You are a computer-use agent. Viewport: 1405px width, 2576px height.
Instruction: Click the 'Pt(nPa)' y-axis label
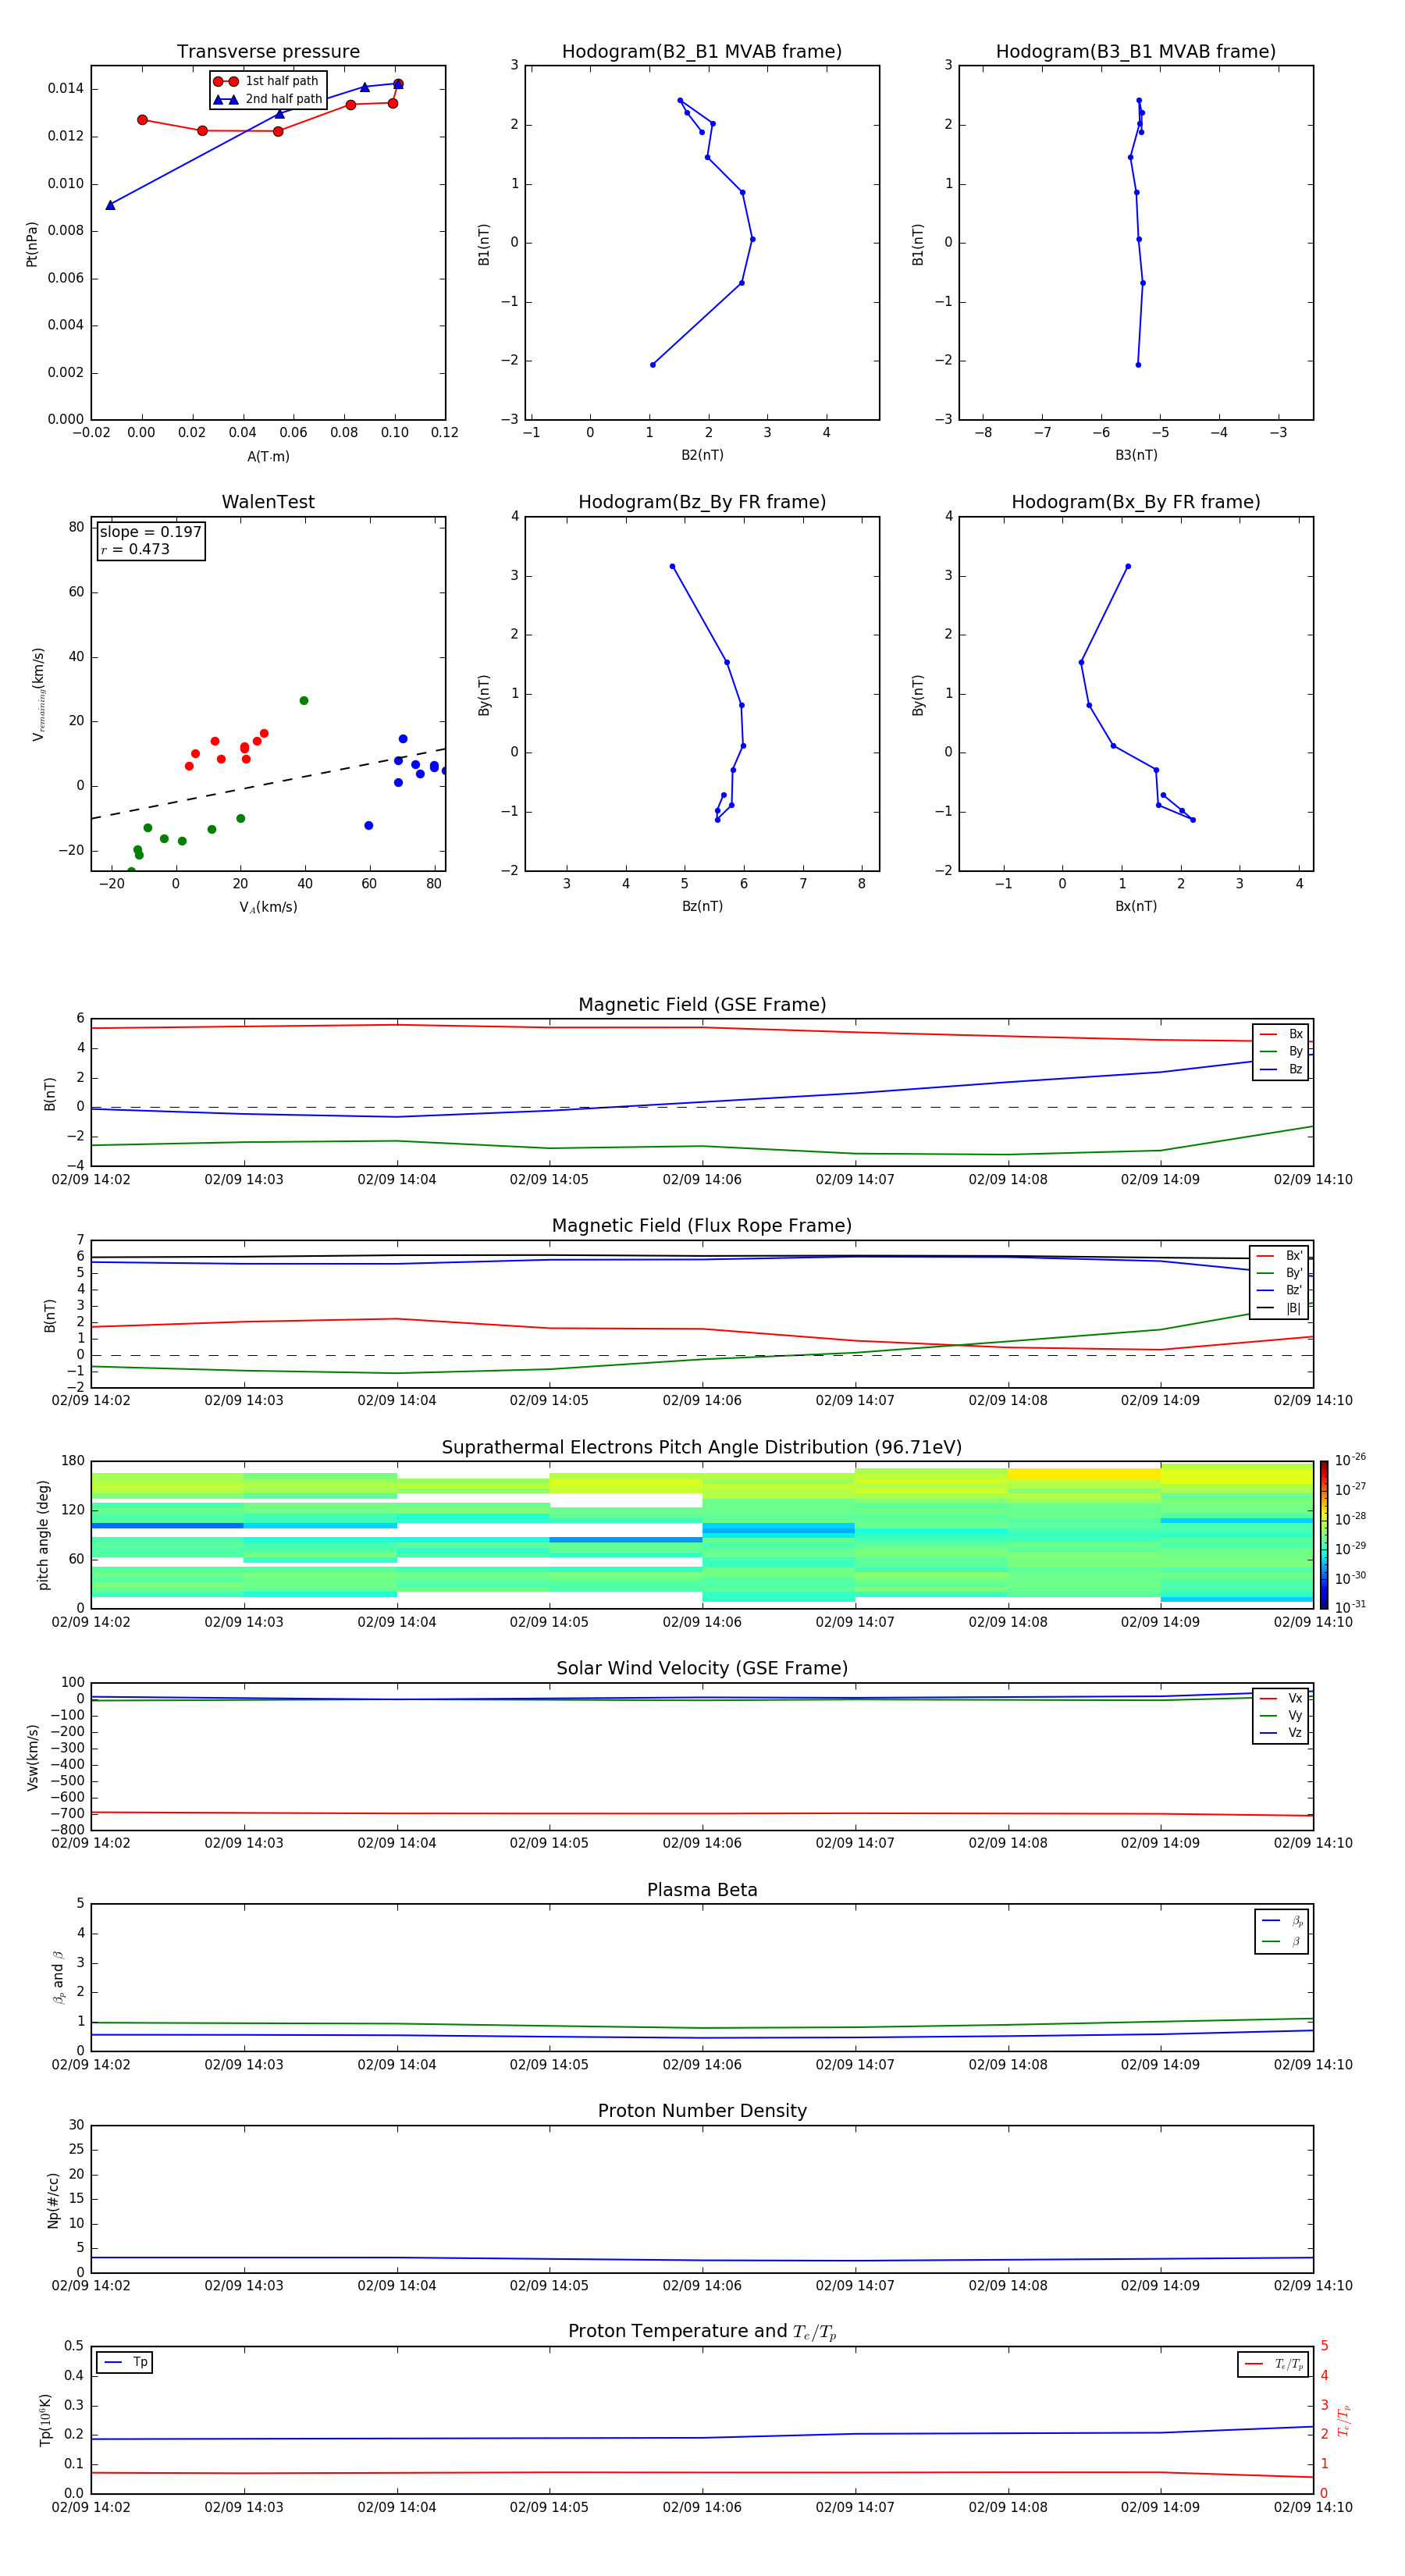pos(32,243)
